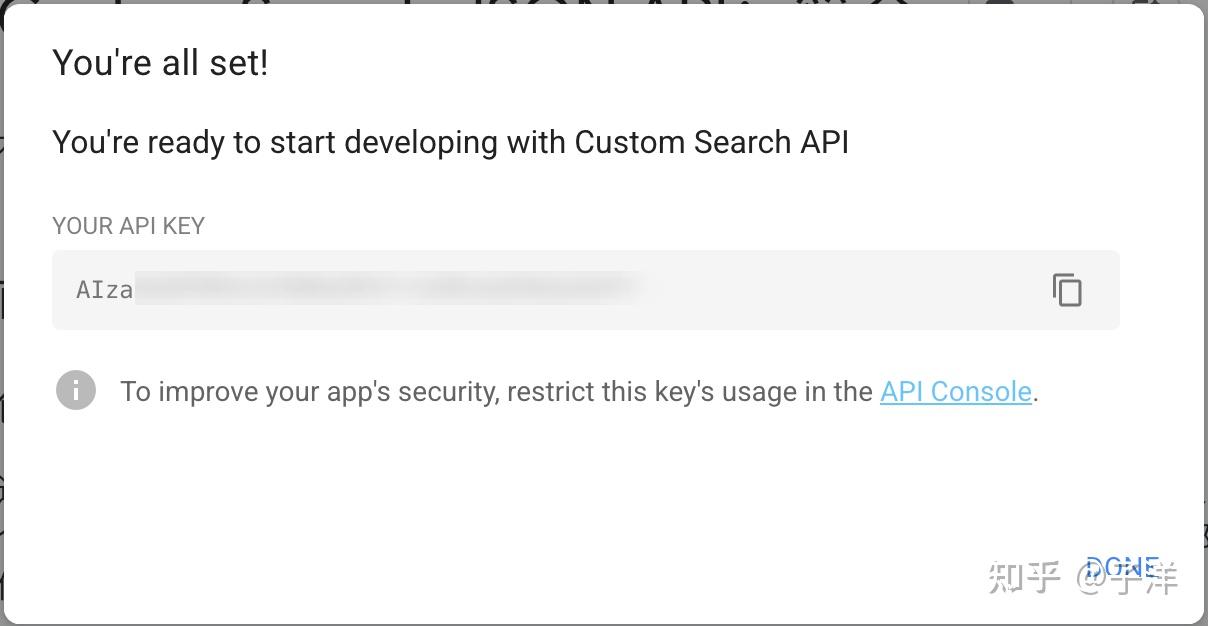This screenshot has height=626, width=1208.
Task: Click the dimmed page strip below the dialog
Action: (x=600, y=624)
